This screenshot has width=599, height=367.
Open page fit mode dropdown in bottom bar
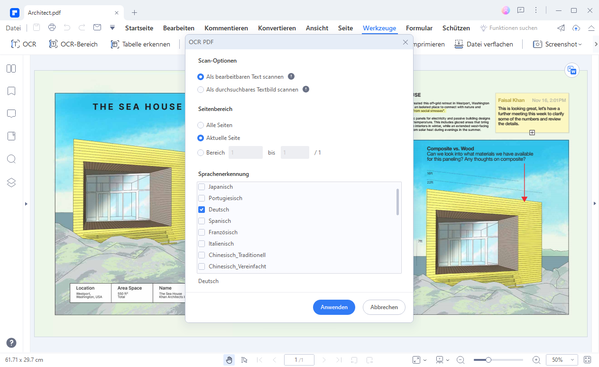pos(419,360)
